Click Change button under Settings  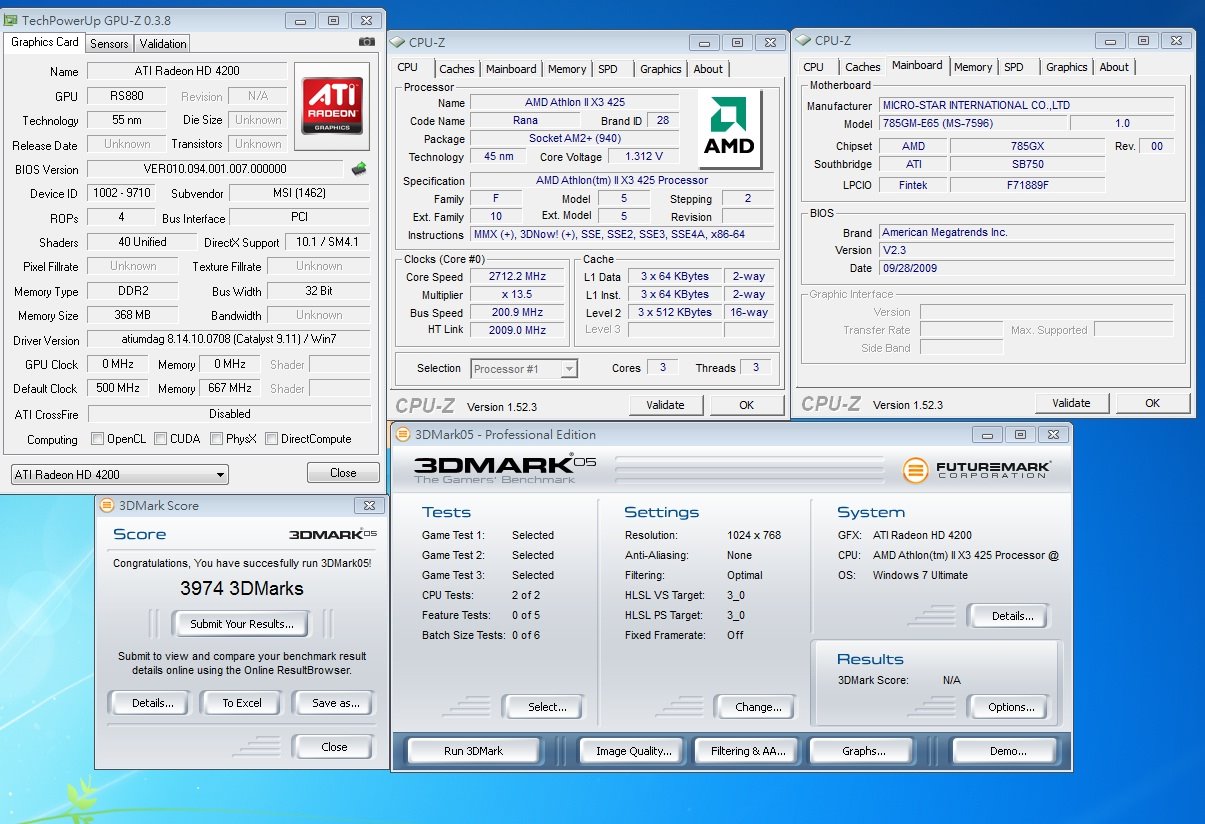coord(758,707)
